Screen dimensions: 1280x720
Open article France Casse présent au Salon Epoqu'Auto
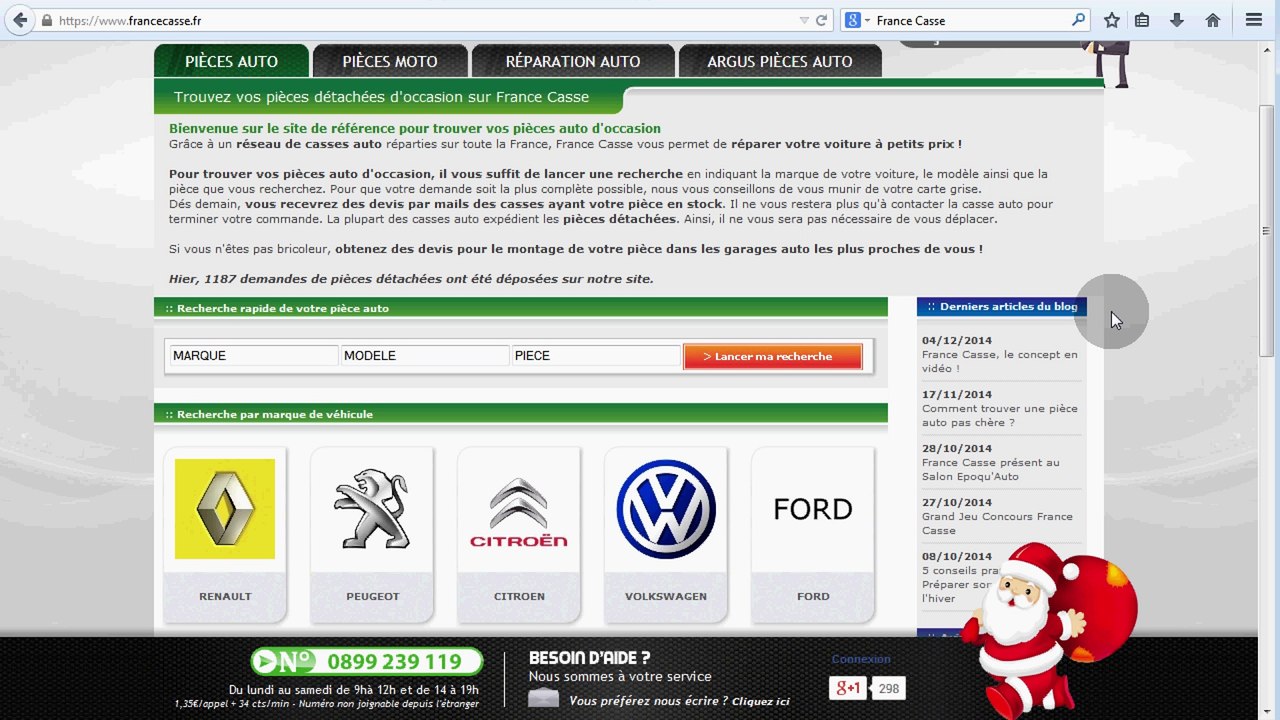tap(990, 469)
